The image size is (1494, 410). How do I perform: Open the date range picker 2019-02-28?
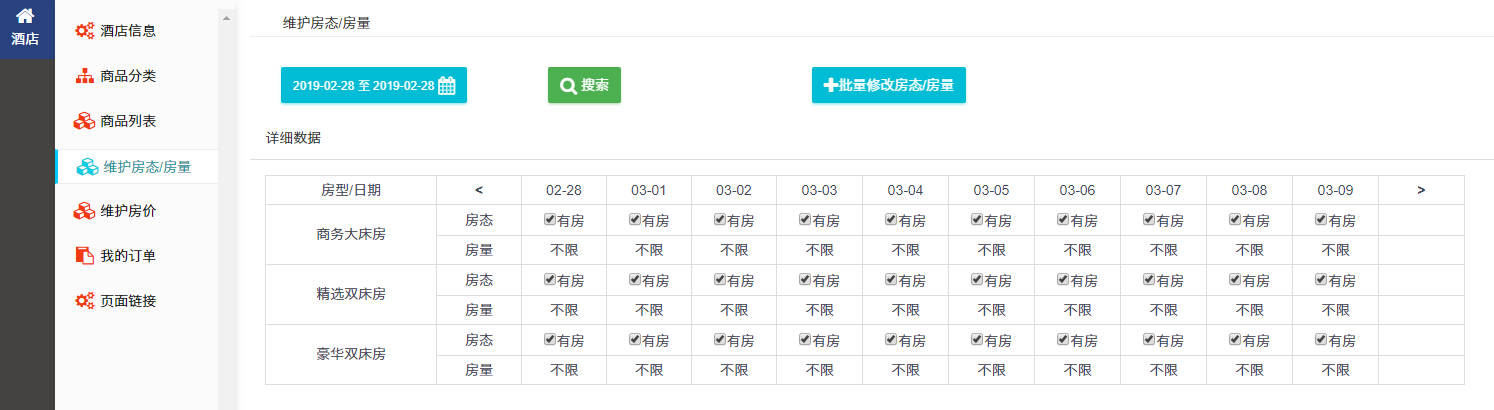pos(373,86)
